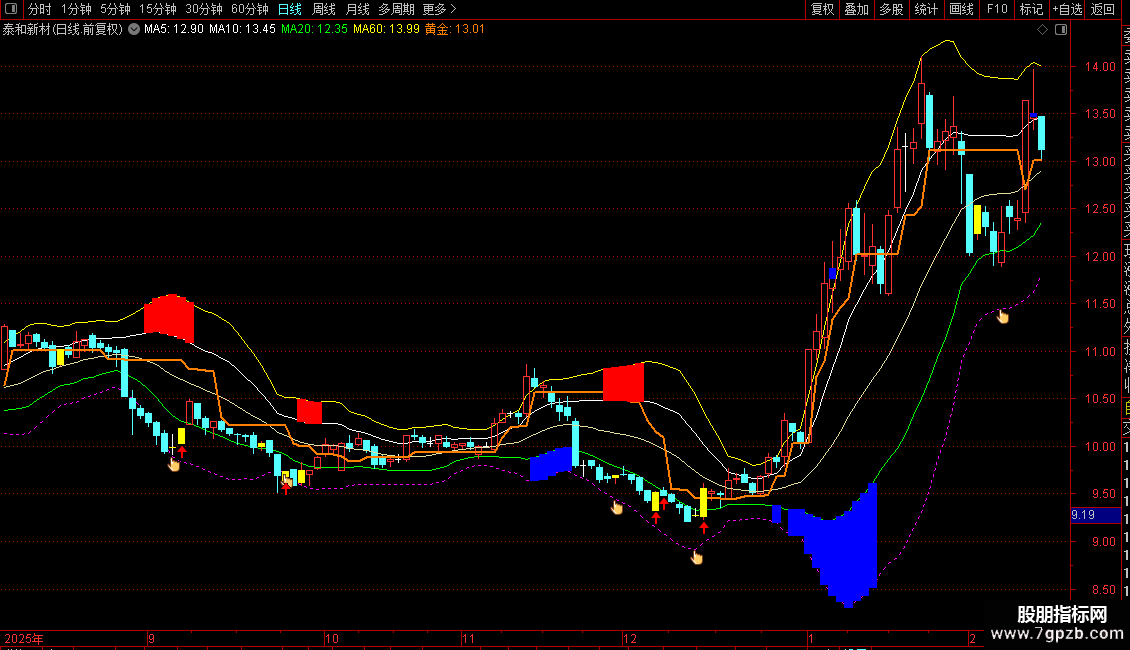The image size is (1130, 650).
Task: Click the 复权 adjustment button
Action: pyautogui.click(x=822, y=9)
